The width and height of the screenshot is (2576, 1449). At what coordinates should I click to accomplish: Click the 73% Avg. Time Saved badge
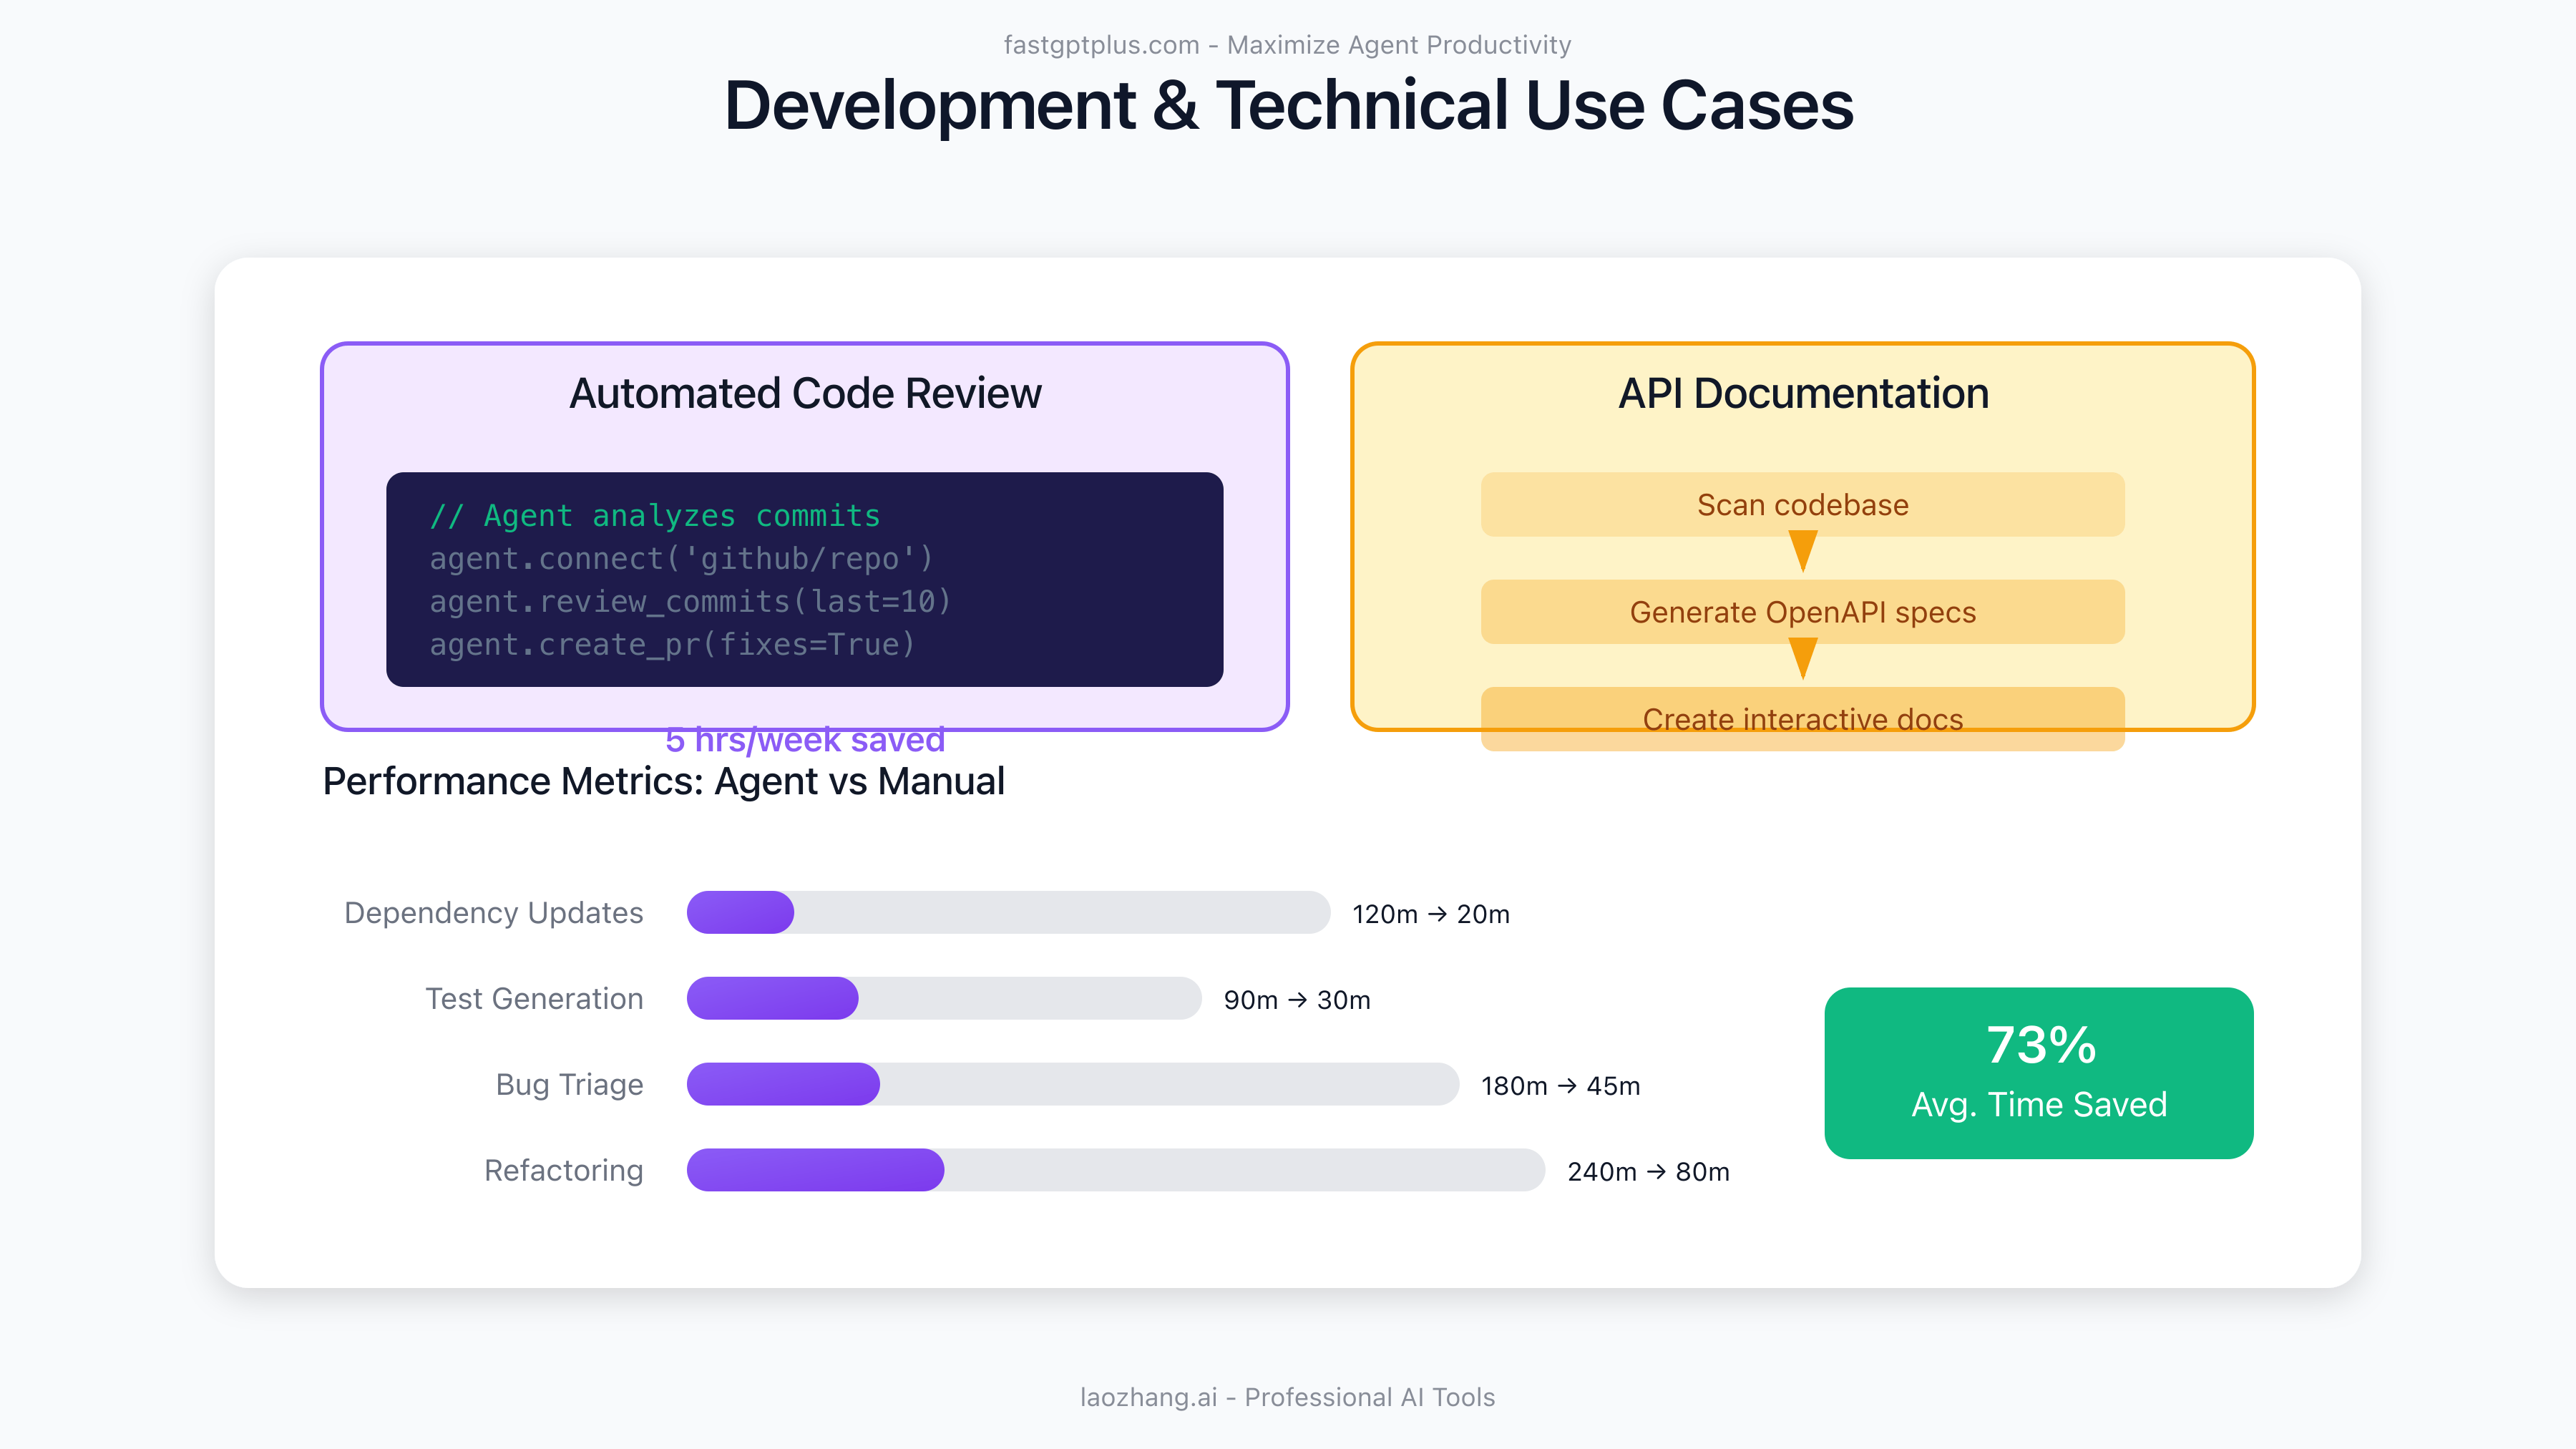pyautogui.click(x=2038, y=1073)
